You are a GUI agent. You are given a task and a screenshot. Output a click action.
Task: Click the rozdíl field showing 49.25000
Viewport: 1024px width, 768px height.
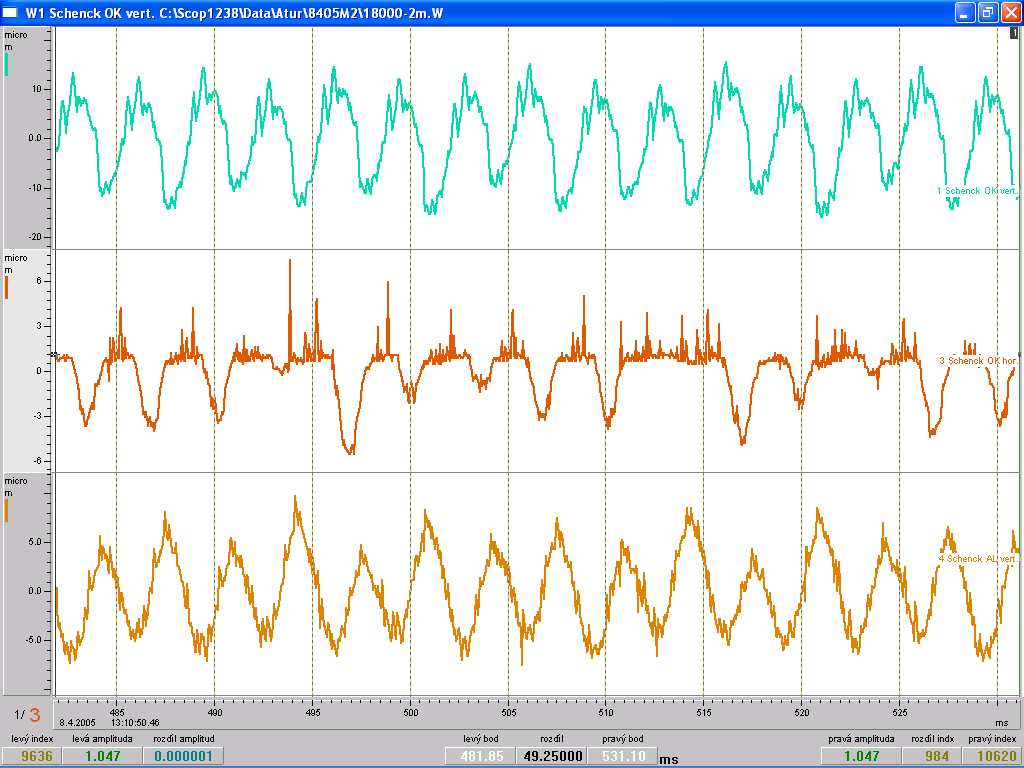pyautogui.click(x=552, y=756)
